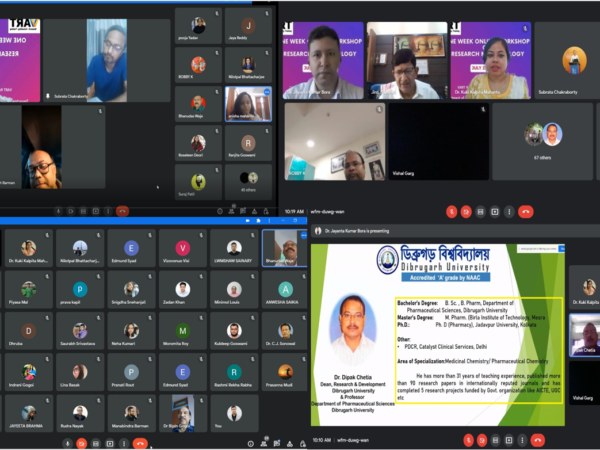Toggle captions in the 10:19 AM call

coord(480,212)
